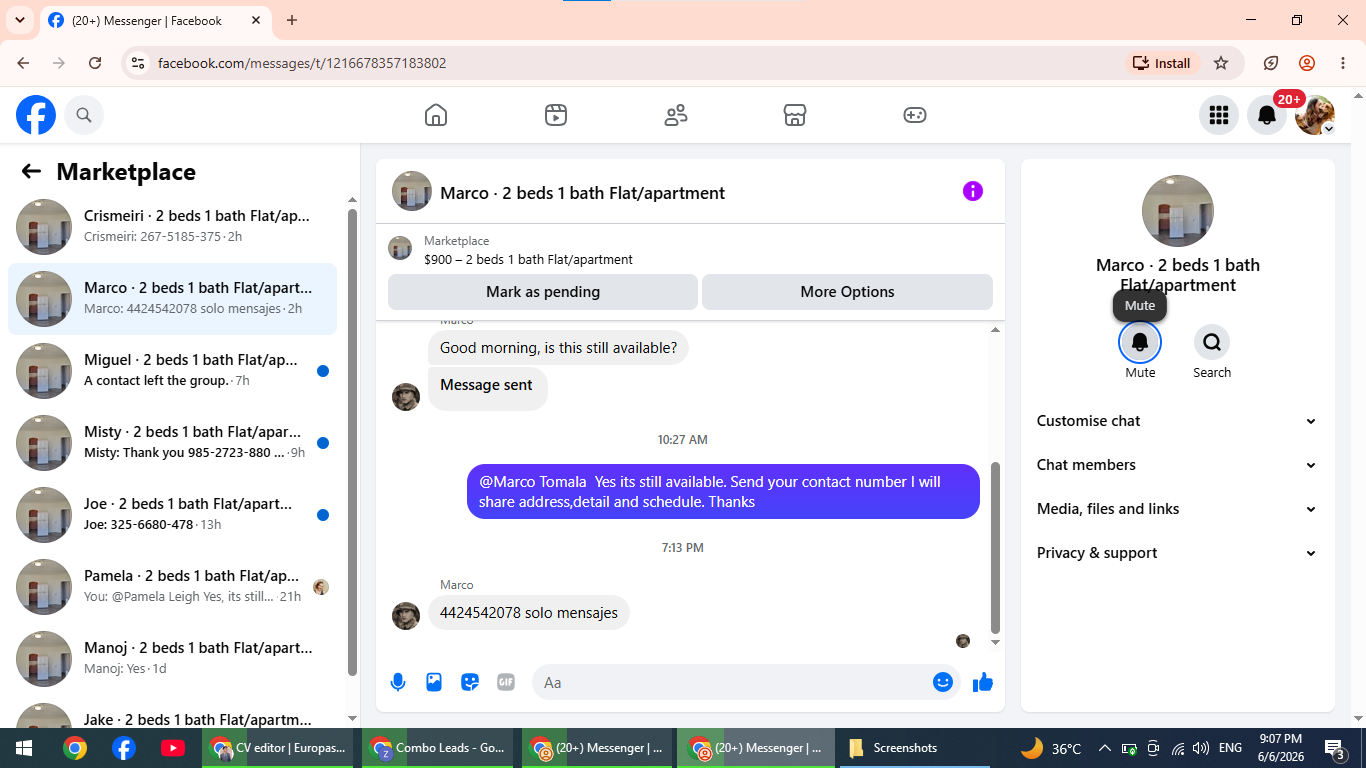This screenshot has width=1366, height=768.
Task: Open emoji picker smiley icon
Action: [x=942, y=682]
